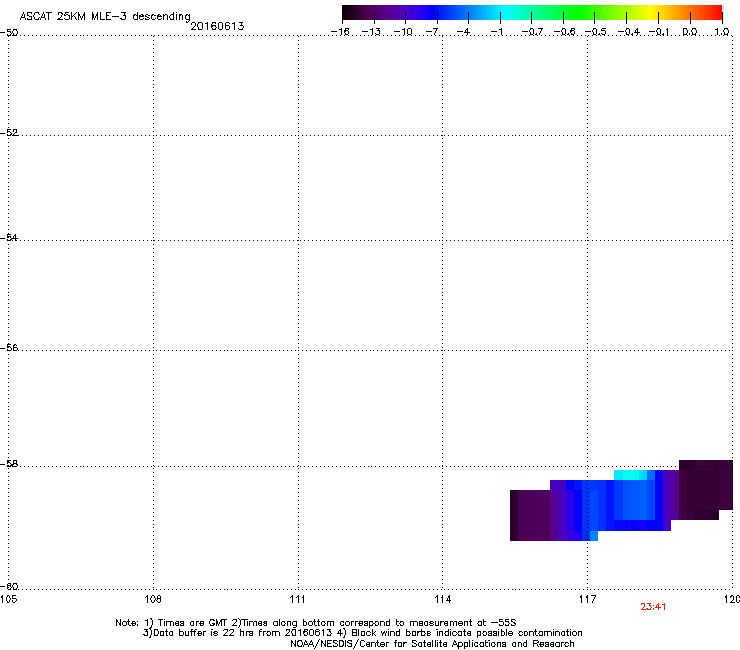Click the light cyan data cells near -58

630,475
